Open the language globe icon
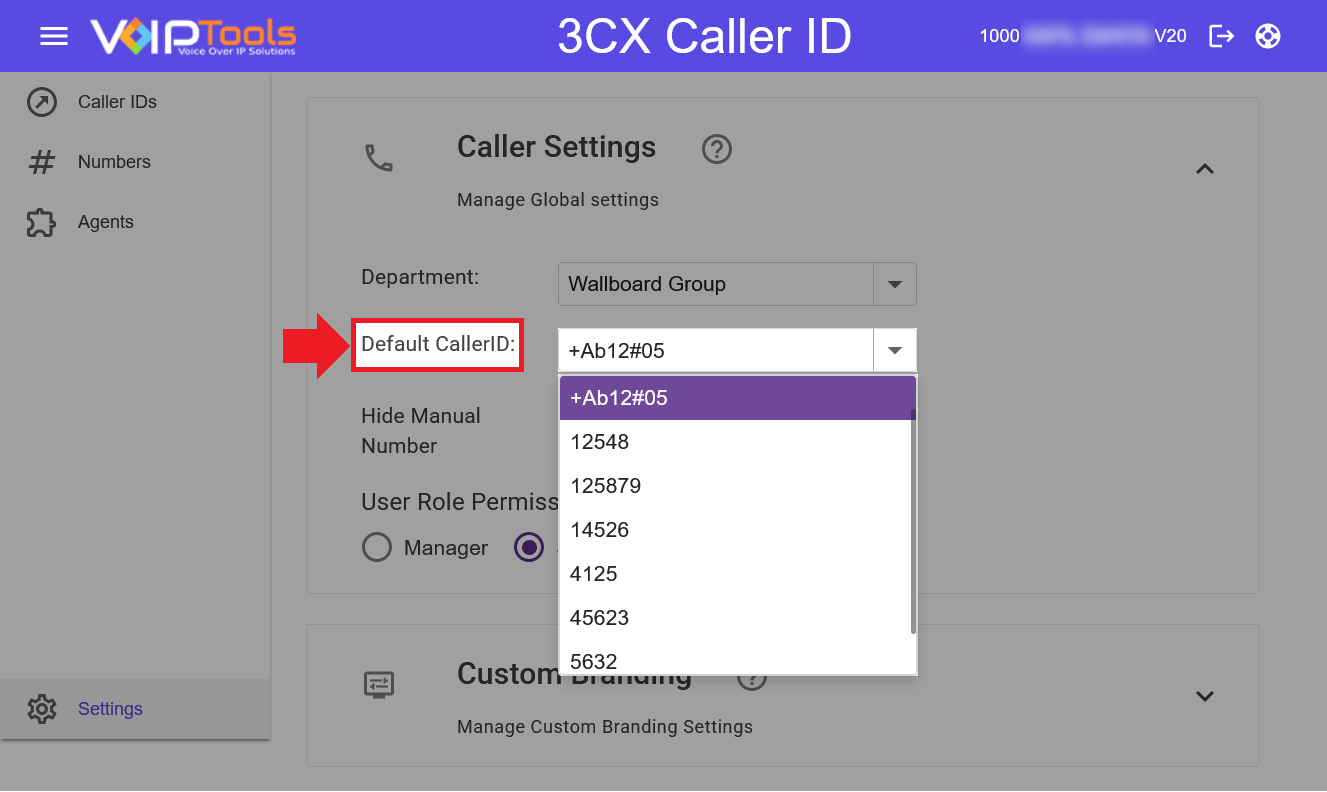Viewport: 1327px width, 792px height. (1267, 36)
